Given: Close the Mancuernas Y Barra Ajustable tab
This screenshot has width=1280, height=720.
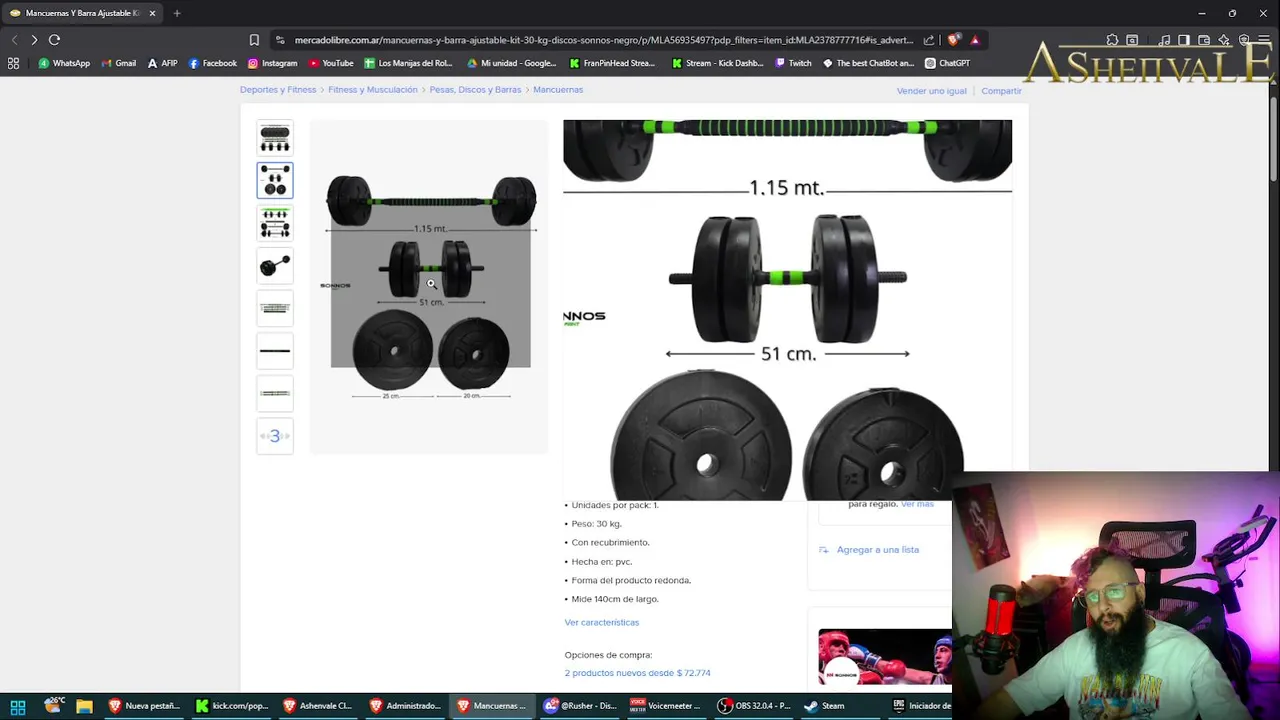Looking at the screenshot, I should [152, 13].
